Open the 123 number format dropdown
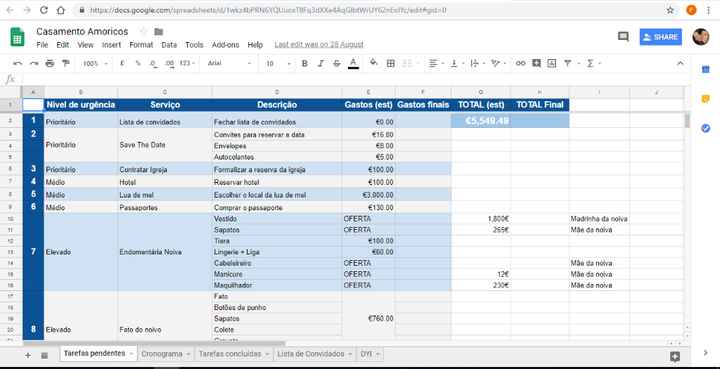Viewport: 720px width, 369px height. pyautogui.click(x=187, y=63)
